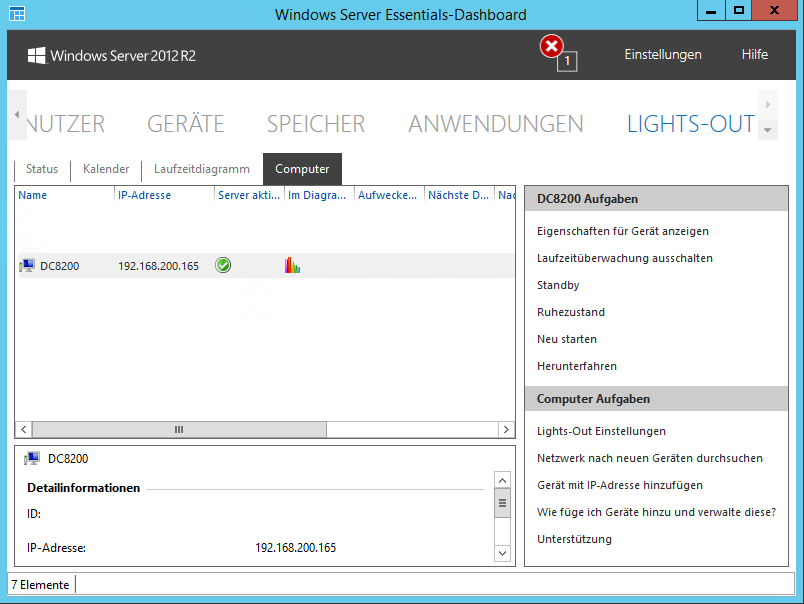Click the IP-Adresse value in the details pane

point(295,548)
